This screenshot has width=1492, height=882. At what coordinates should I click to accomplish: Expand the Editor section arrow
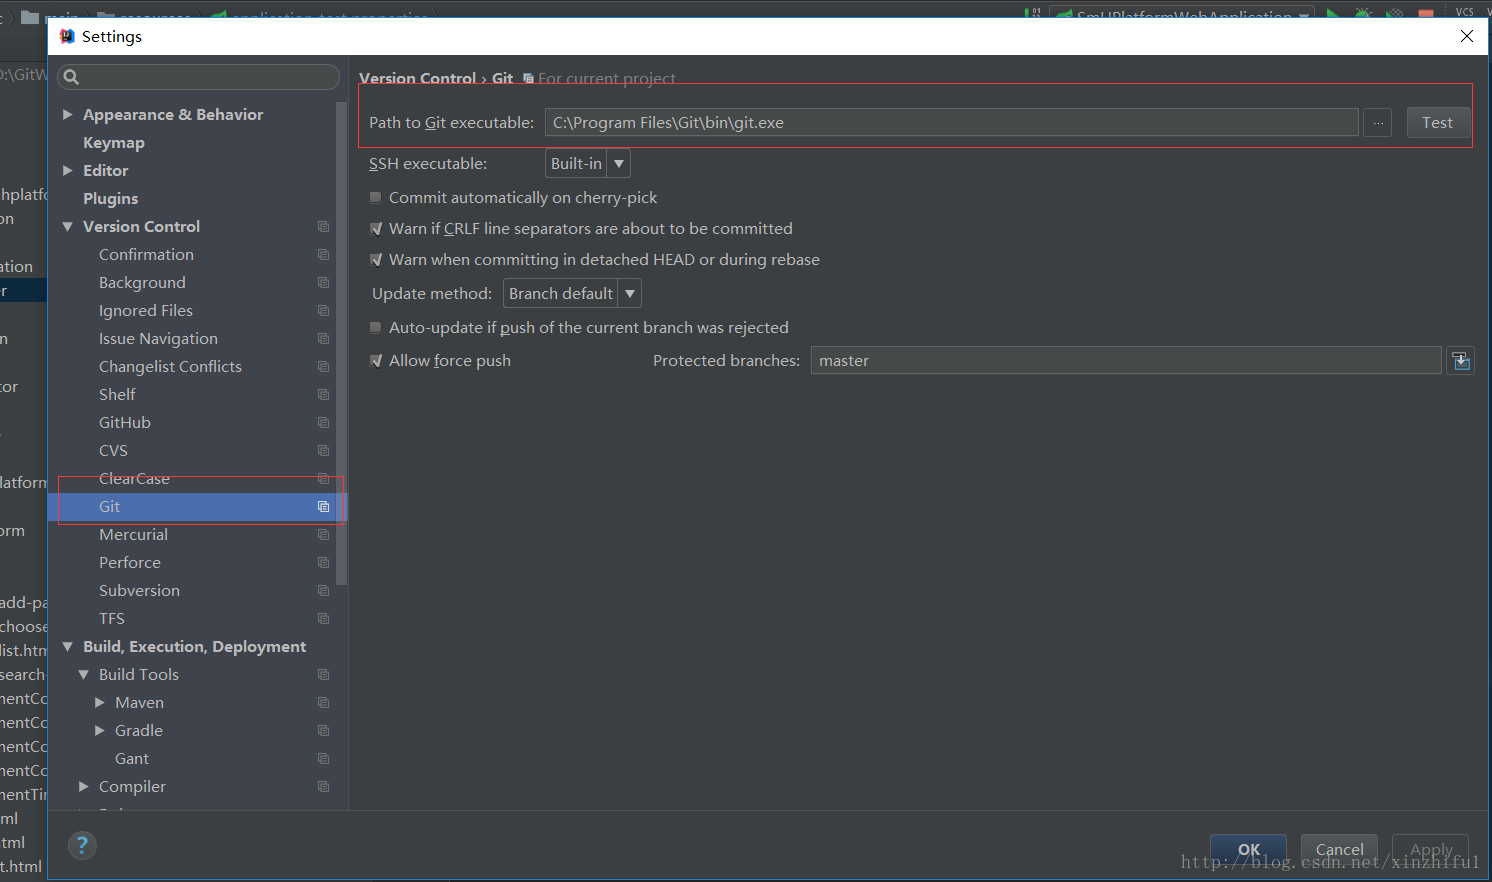point(68,171)
